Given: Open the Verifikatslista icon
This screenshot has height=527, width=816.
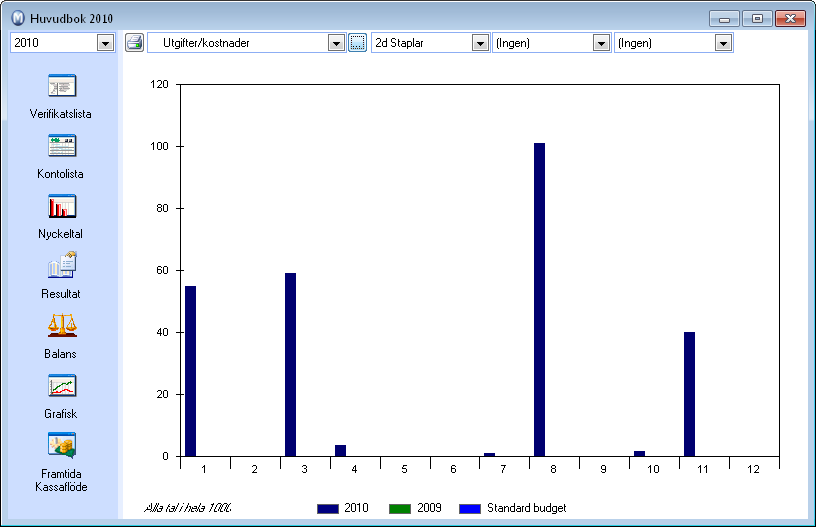Looking at the screenshot, I should [62, 86].
